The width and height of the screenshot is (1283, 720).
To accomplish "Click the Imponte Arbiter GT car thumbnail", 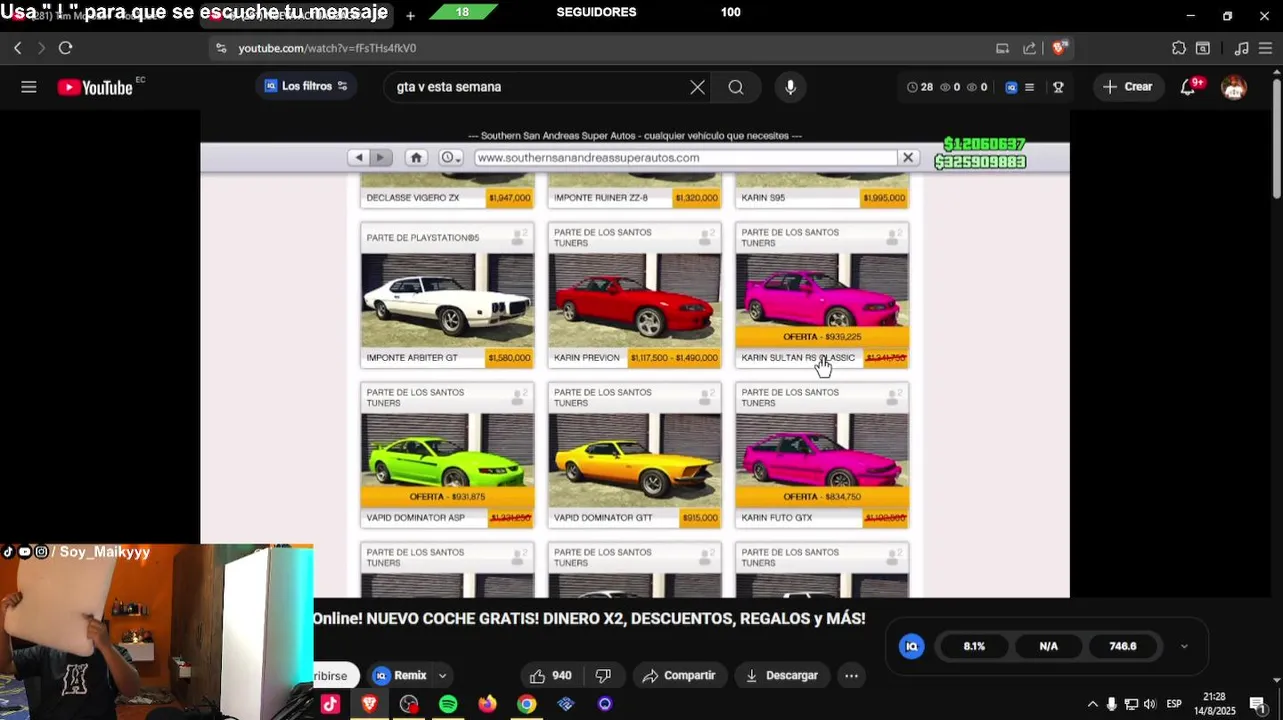I will (447, 300).
